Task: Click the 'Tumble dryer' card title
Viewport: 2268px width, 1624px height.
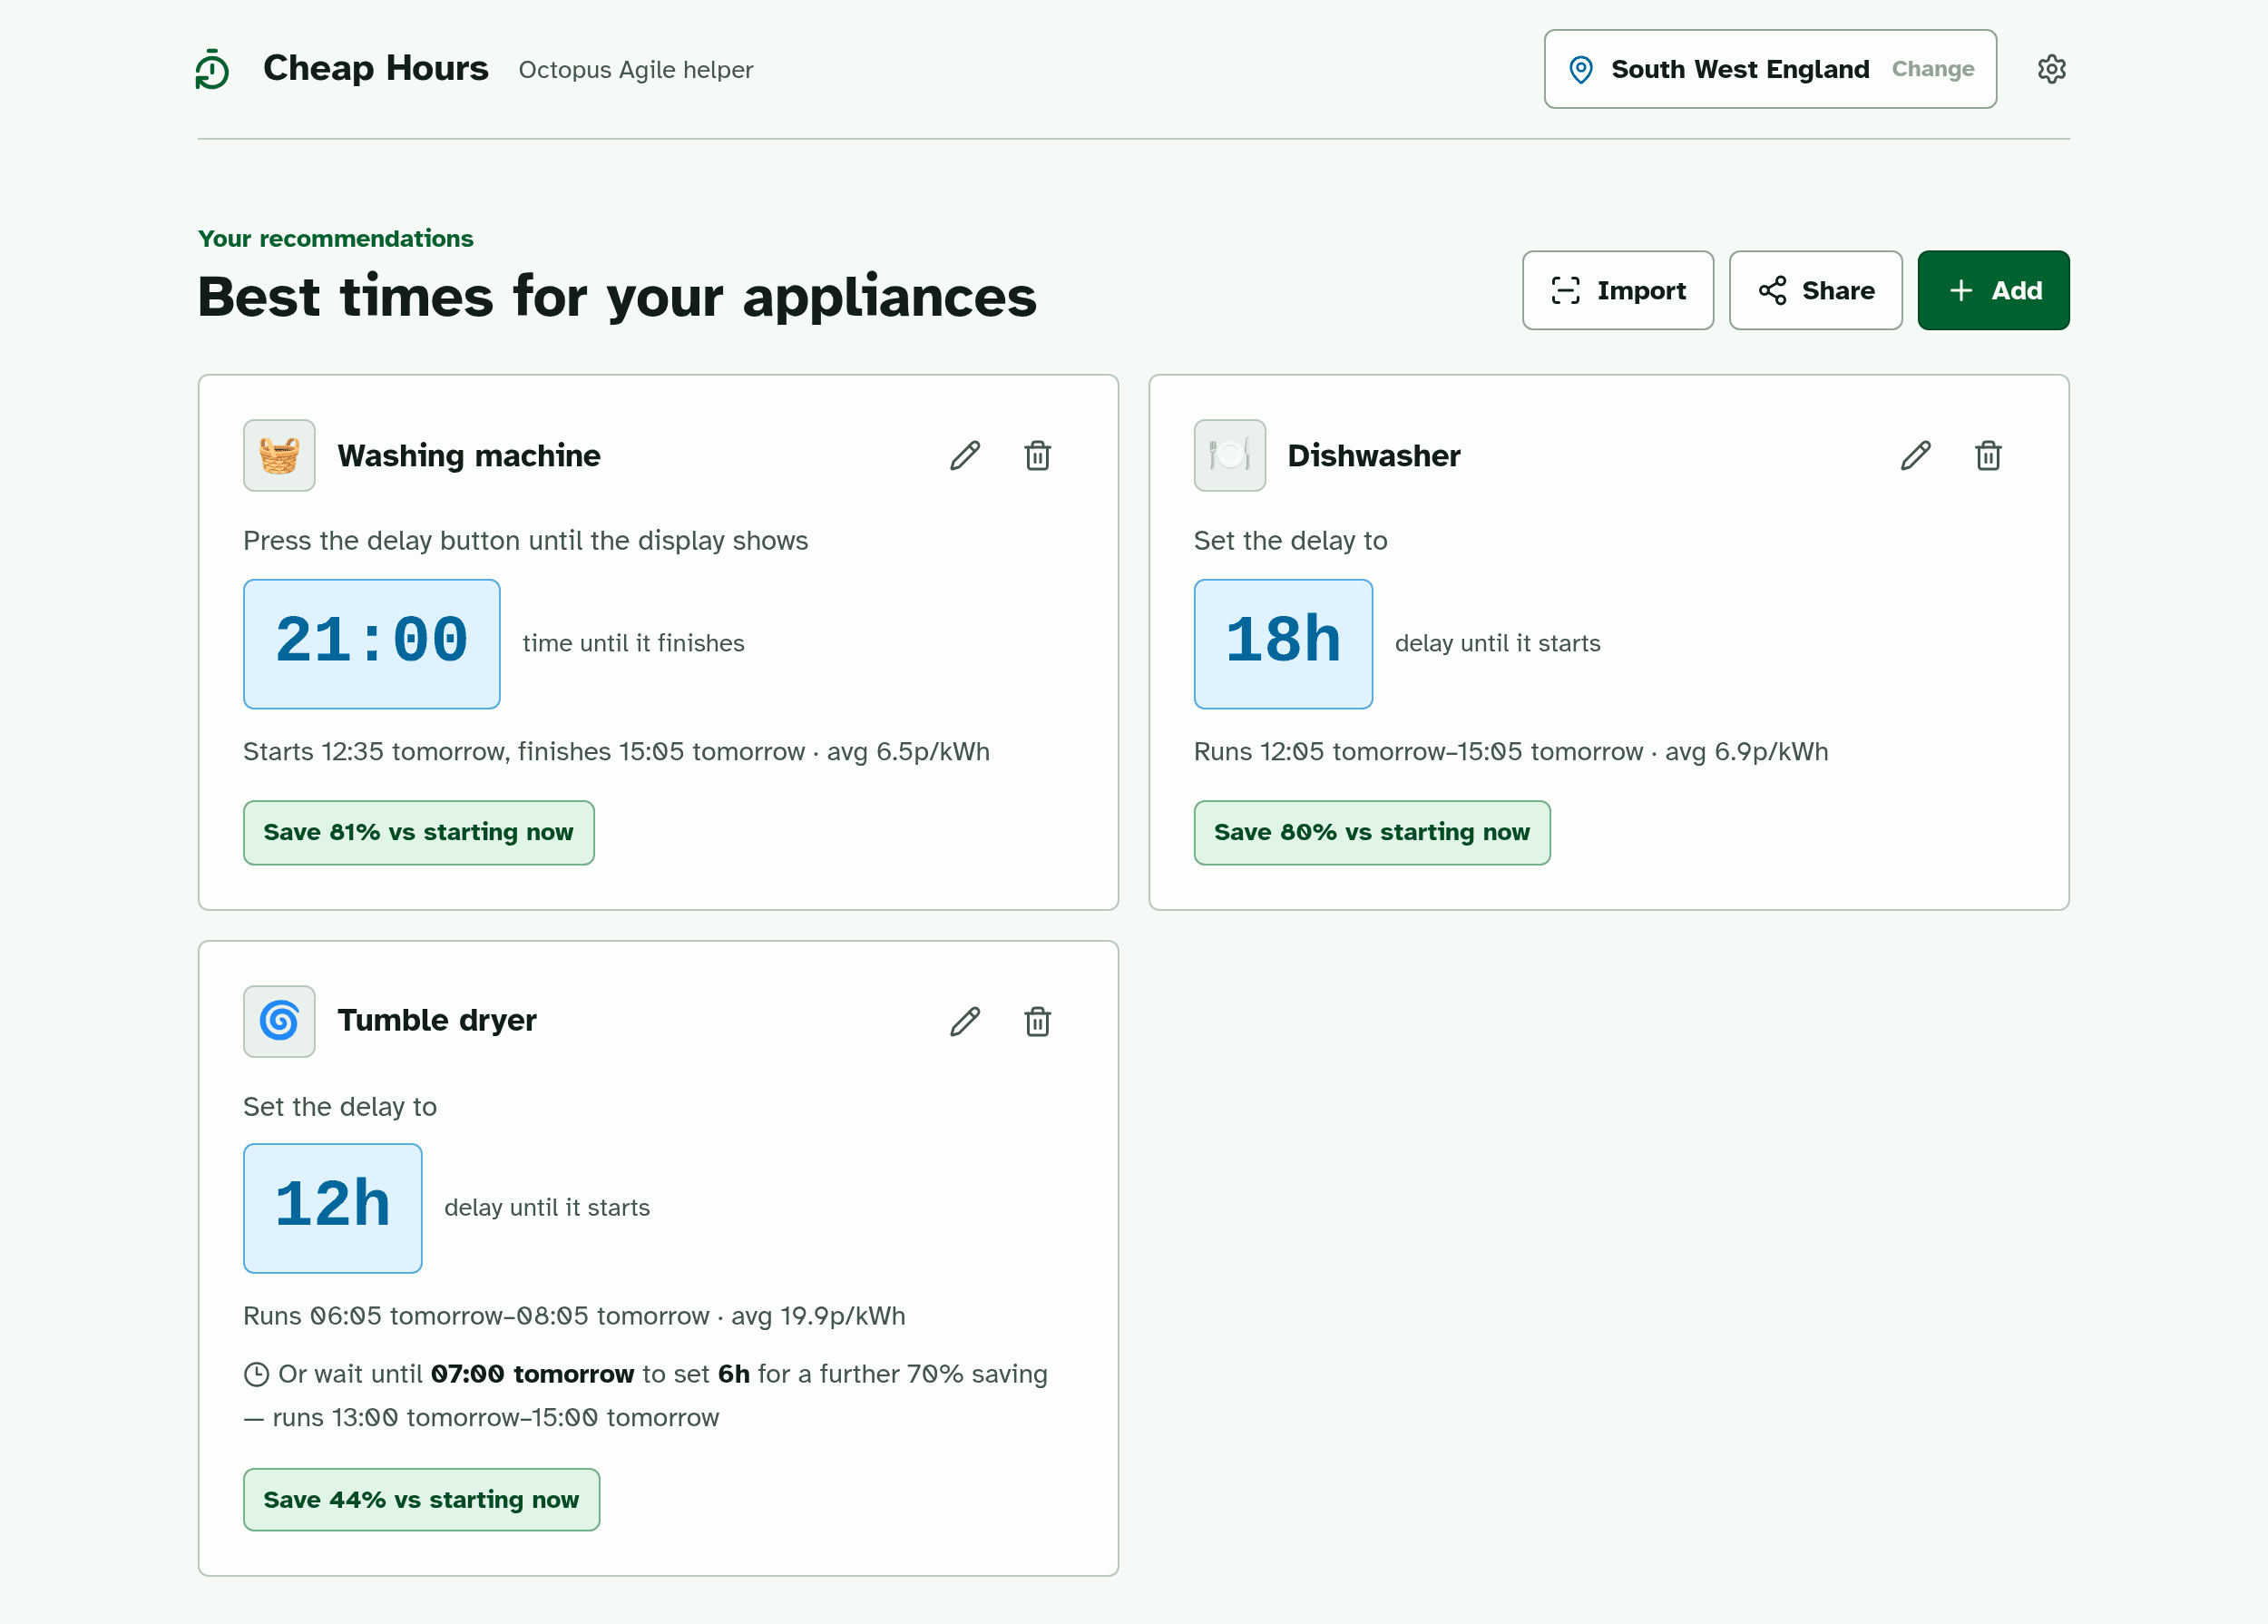Action: click(436, 1020)
